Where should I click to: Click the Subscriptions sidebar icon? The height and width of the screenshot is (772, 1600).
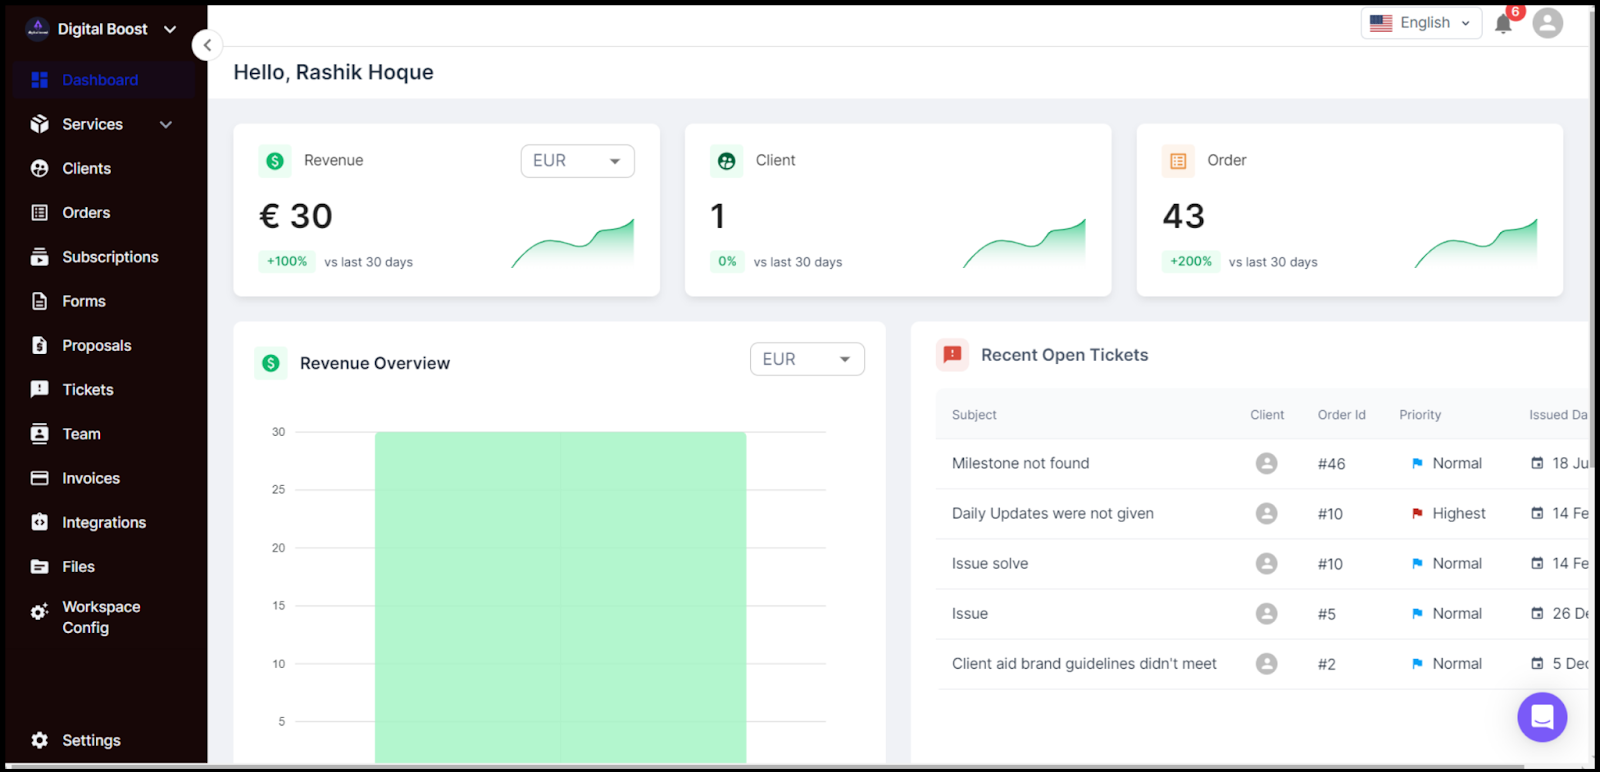coord(39,257)
